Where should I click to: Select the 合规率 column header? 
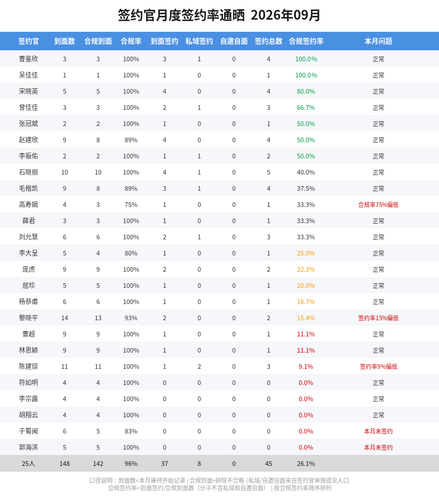point(131,41)
